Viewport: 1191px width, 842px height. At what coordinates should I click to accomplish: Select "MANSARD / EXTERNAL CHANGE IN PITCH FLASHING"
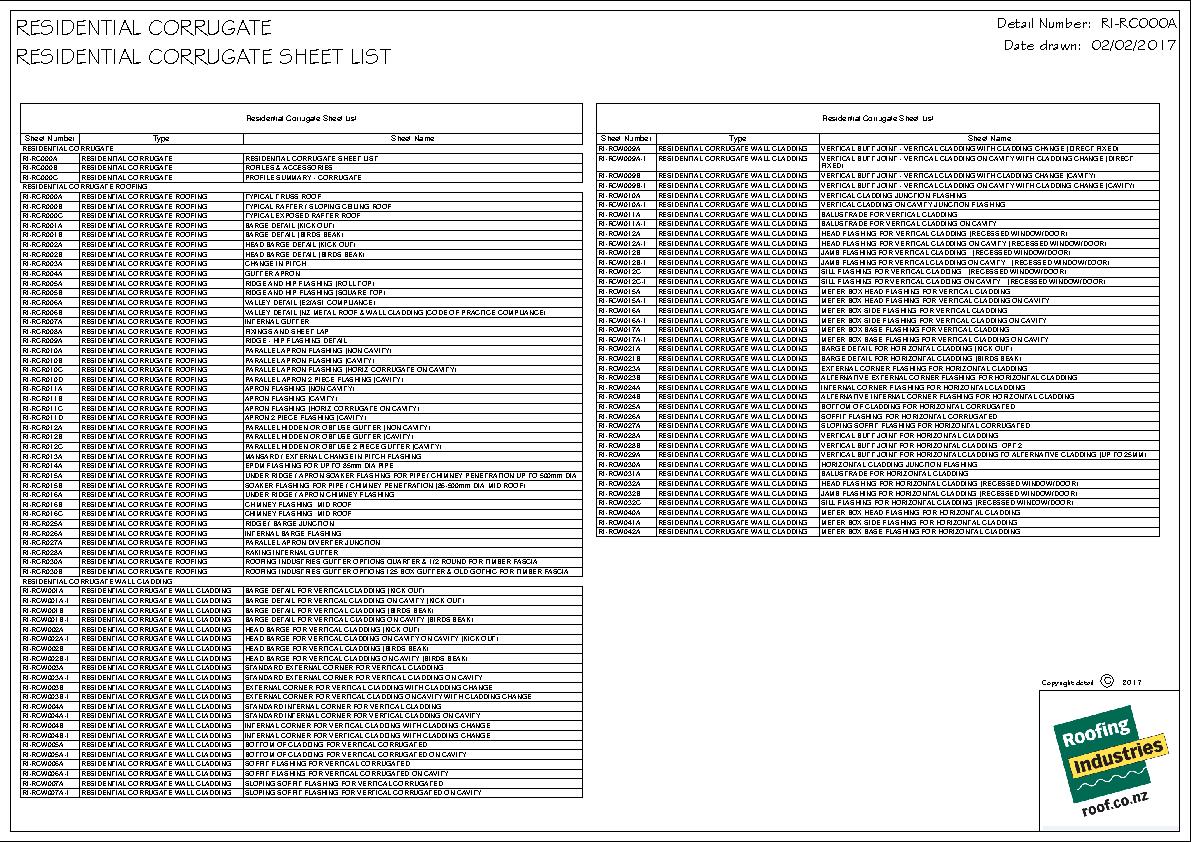click(x=333, y=456)
